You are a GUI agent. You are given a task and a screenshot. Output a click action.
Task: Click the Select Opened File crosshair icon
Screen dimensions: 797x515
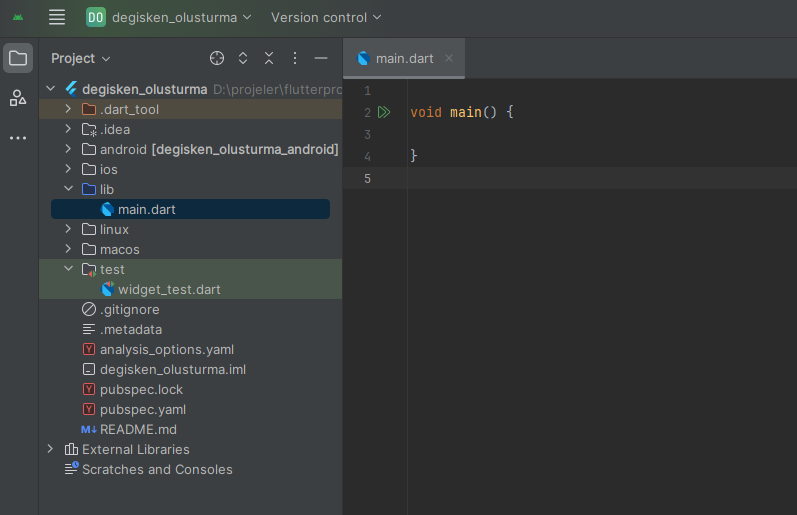click(217, 58)
